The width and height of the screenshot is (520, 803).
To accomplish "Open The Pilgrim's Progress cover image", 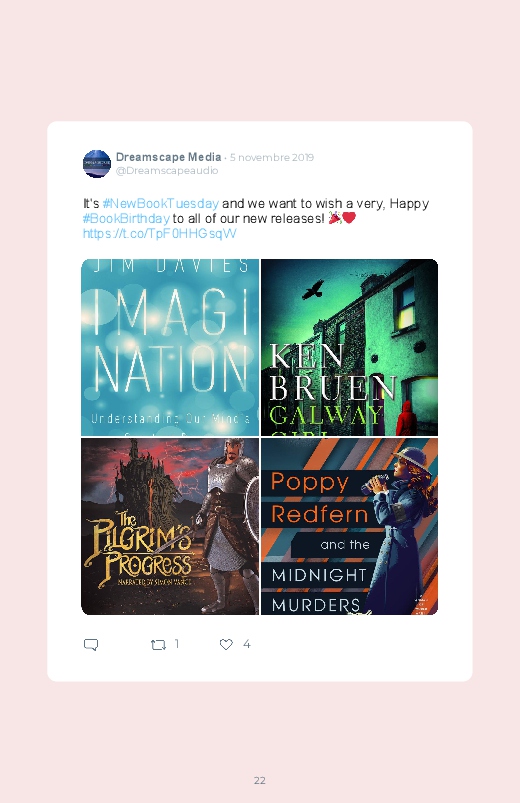I will [x=170, y=526].
